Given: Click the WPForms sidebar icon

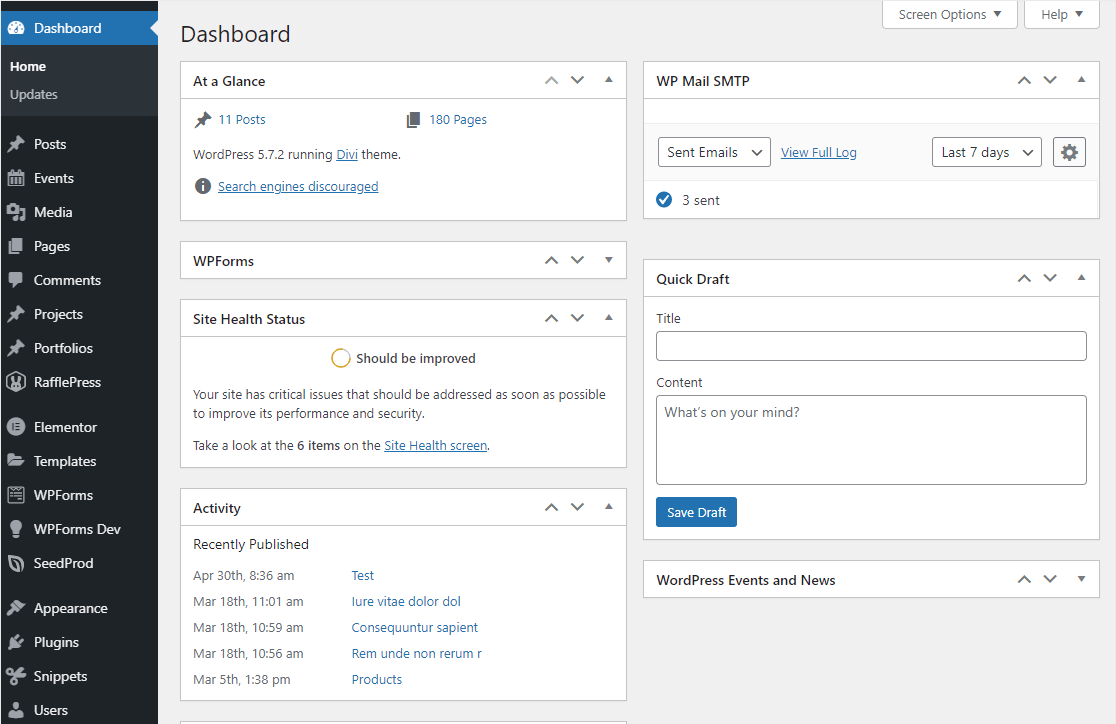Looking at the screenshot, I should point(16,495).
